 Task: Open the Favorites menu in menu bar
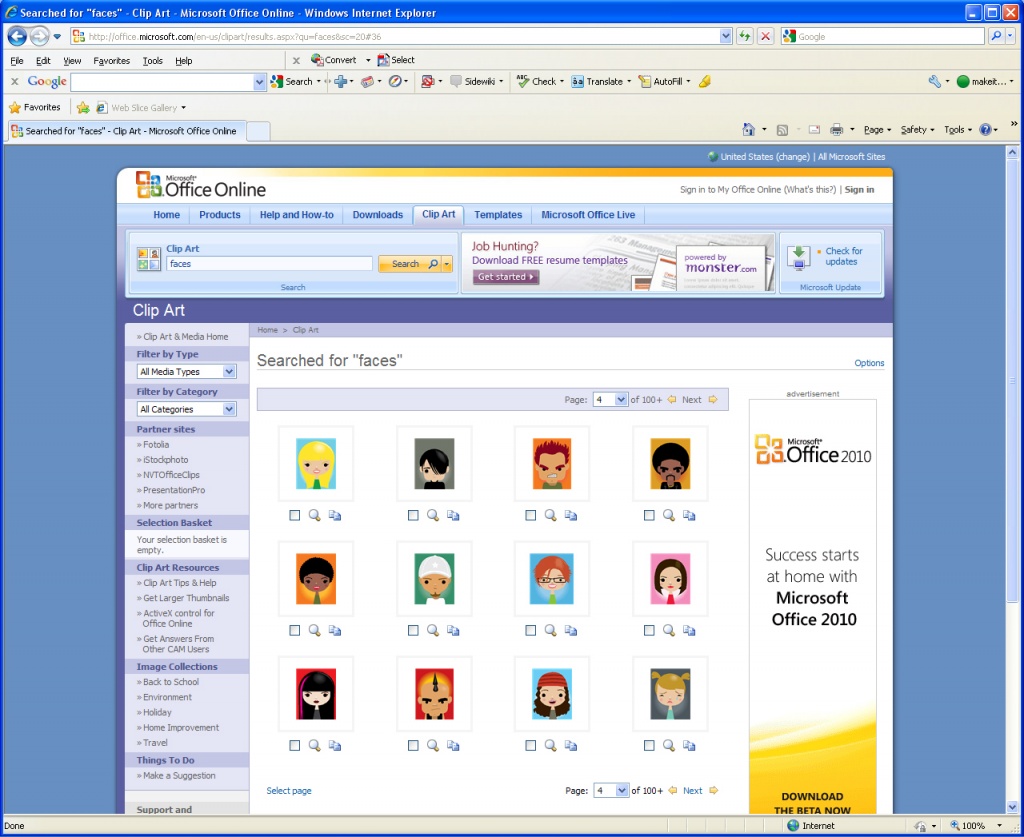pos(112,61)
